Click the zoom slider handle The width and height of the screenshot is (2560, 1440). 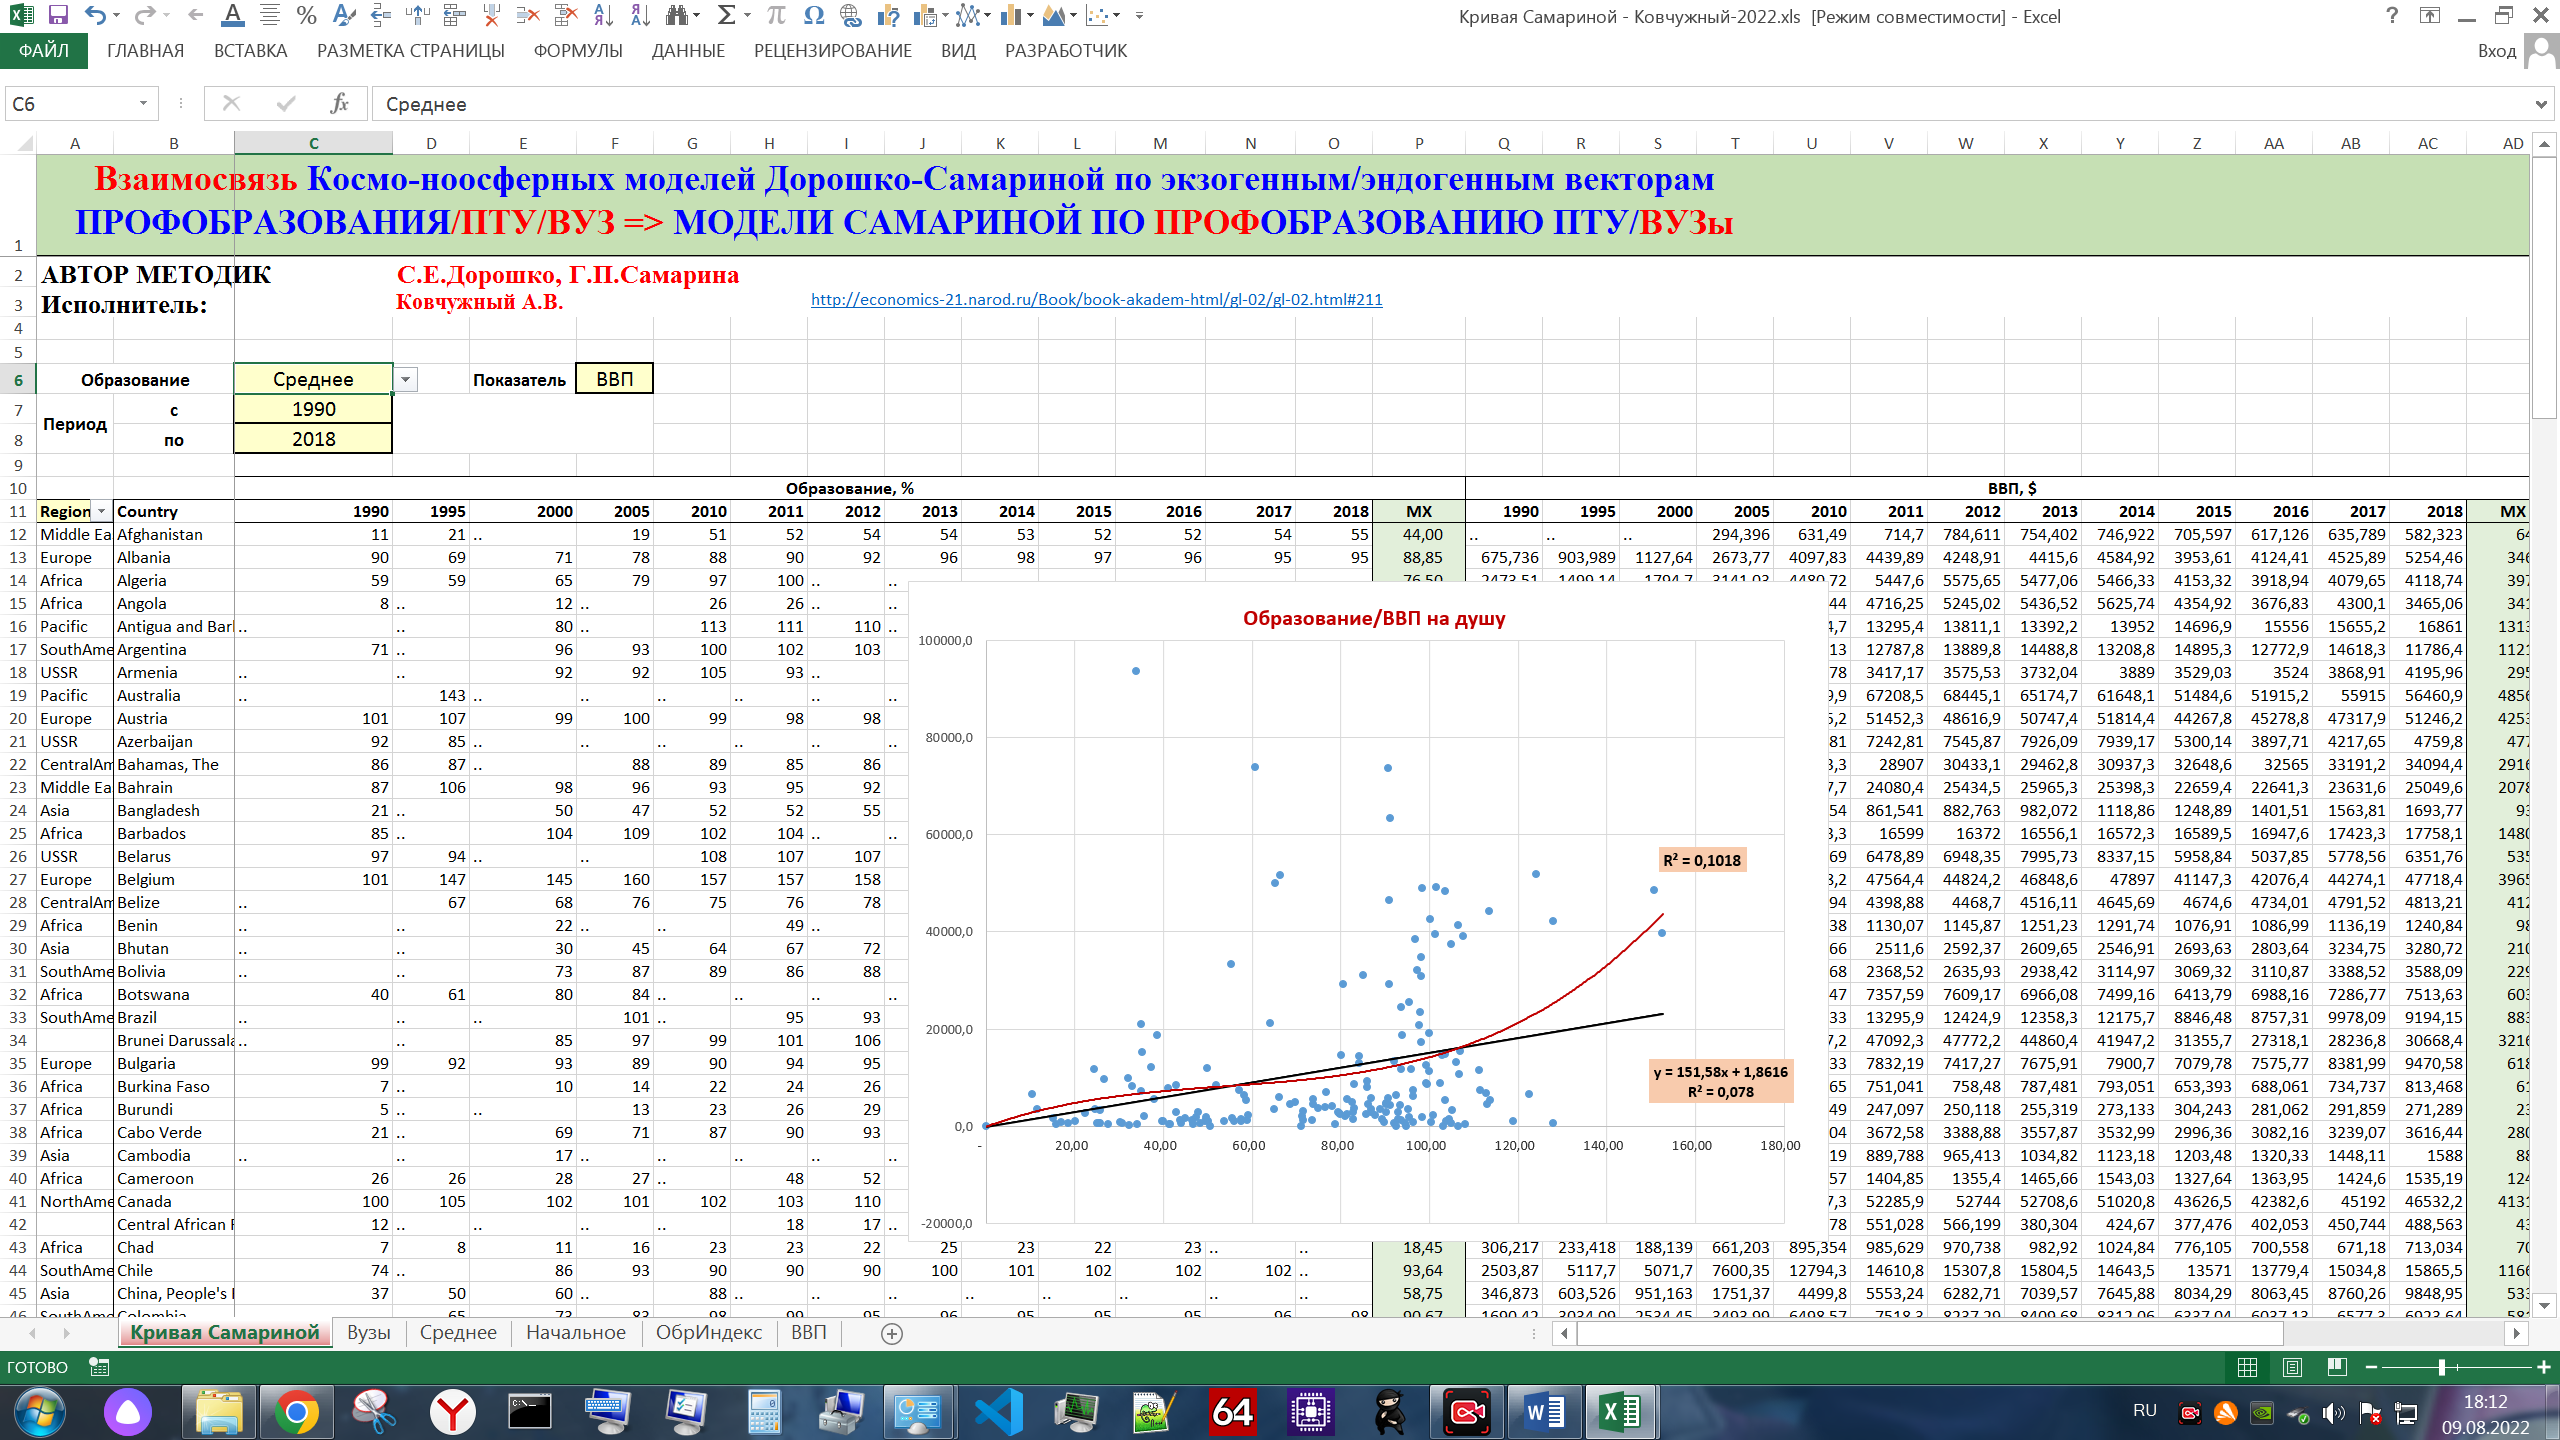2441,1367
